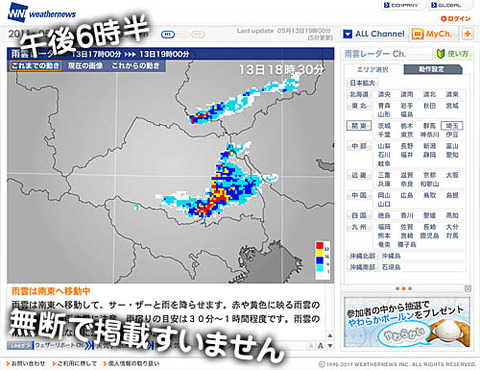The width and height of the screenshot is (480, 370).
Task: Switch to これまでの動き past movement tab
Action: pos(35,66)
